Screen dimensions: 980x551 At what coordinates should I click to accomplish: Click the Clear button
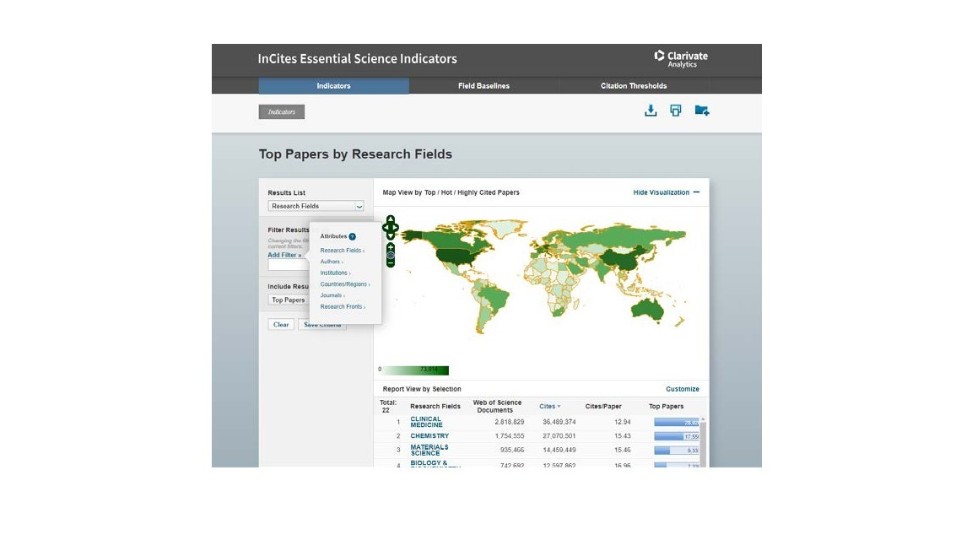point(281,324)
